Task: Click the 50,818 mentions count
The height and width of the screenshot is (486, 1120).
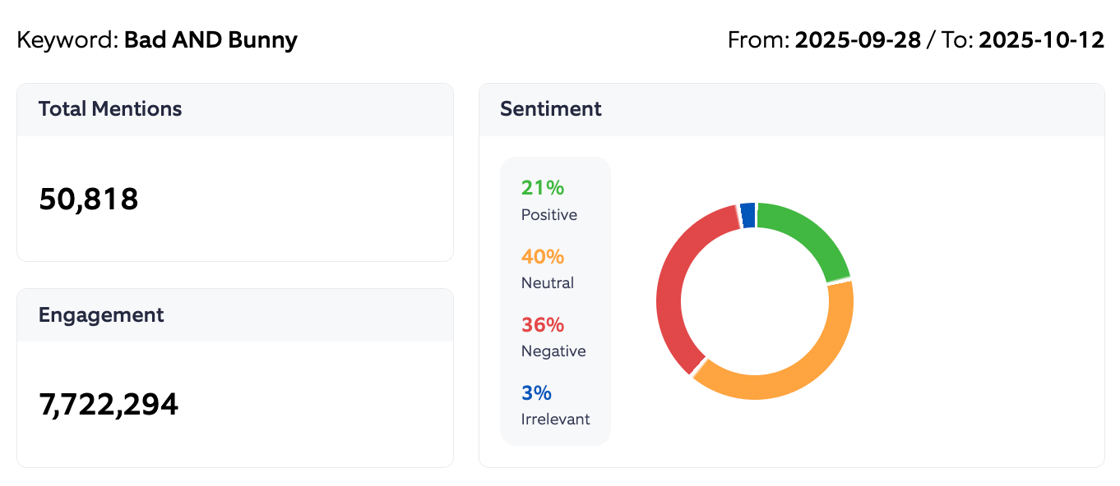Action: point(89,199)
